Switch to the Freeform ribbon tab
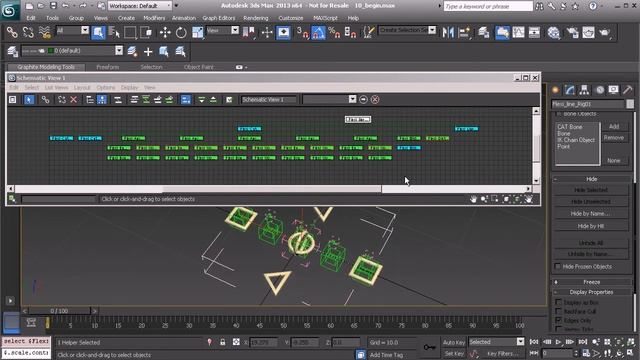640x360 pixels. (108, 67)
